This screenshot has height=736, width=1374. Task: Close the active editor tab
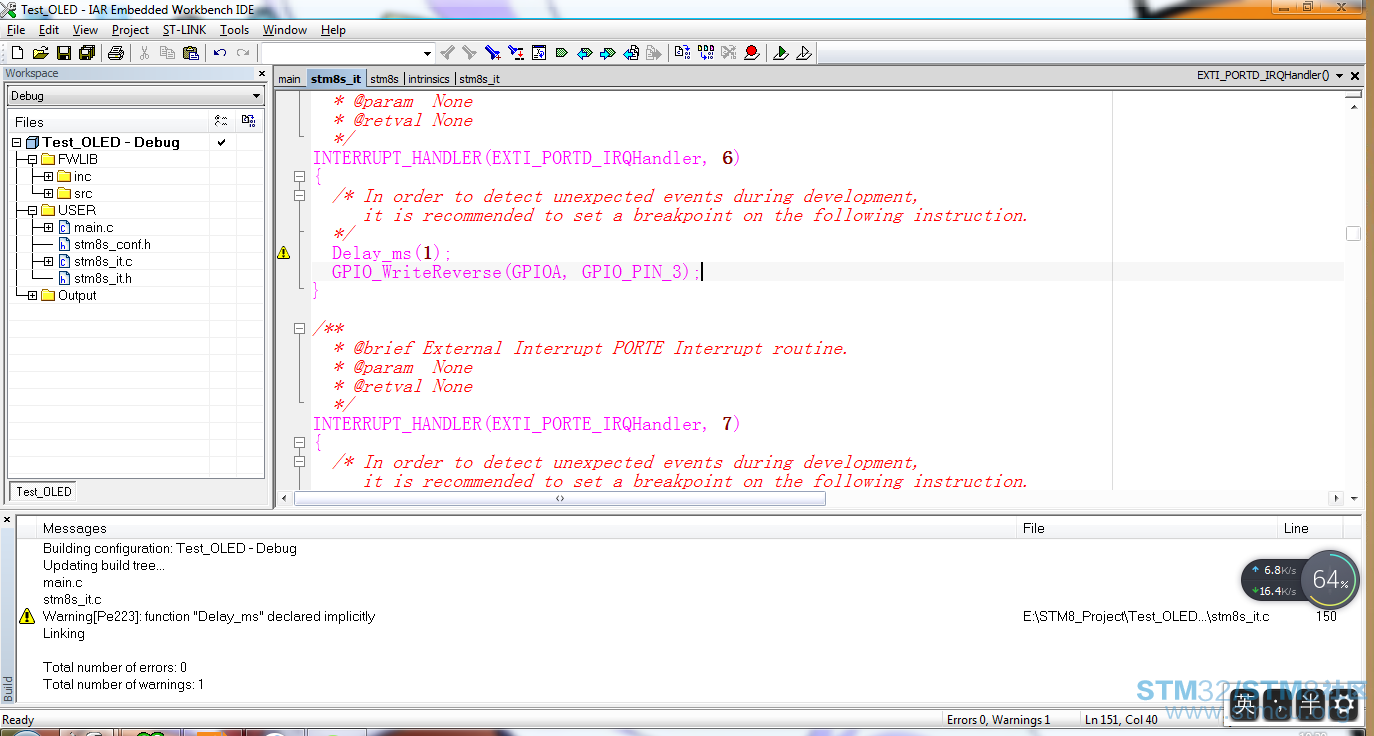(1355, 76)
